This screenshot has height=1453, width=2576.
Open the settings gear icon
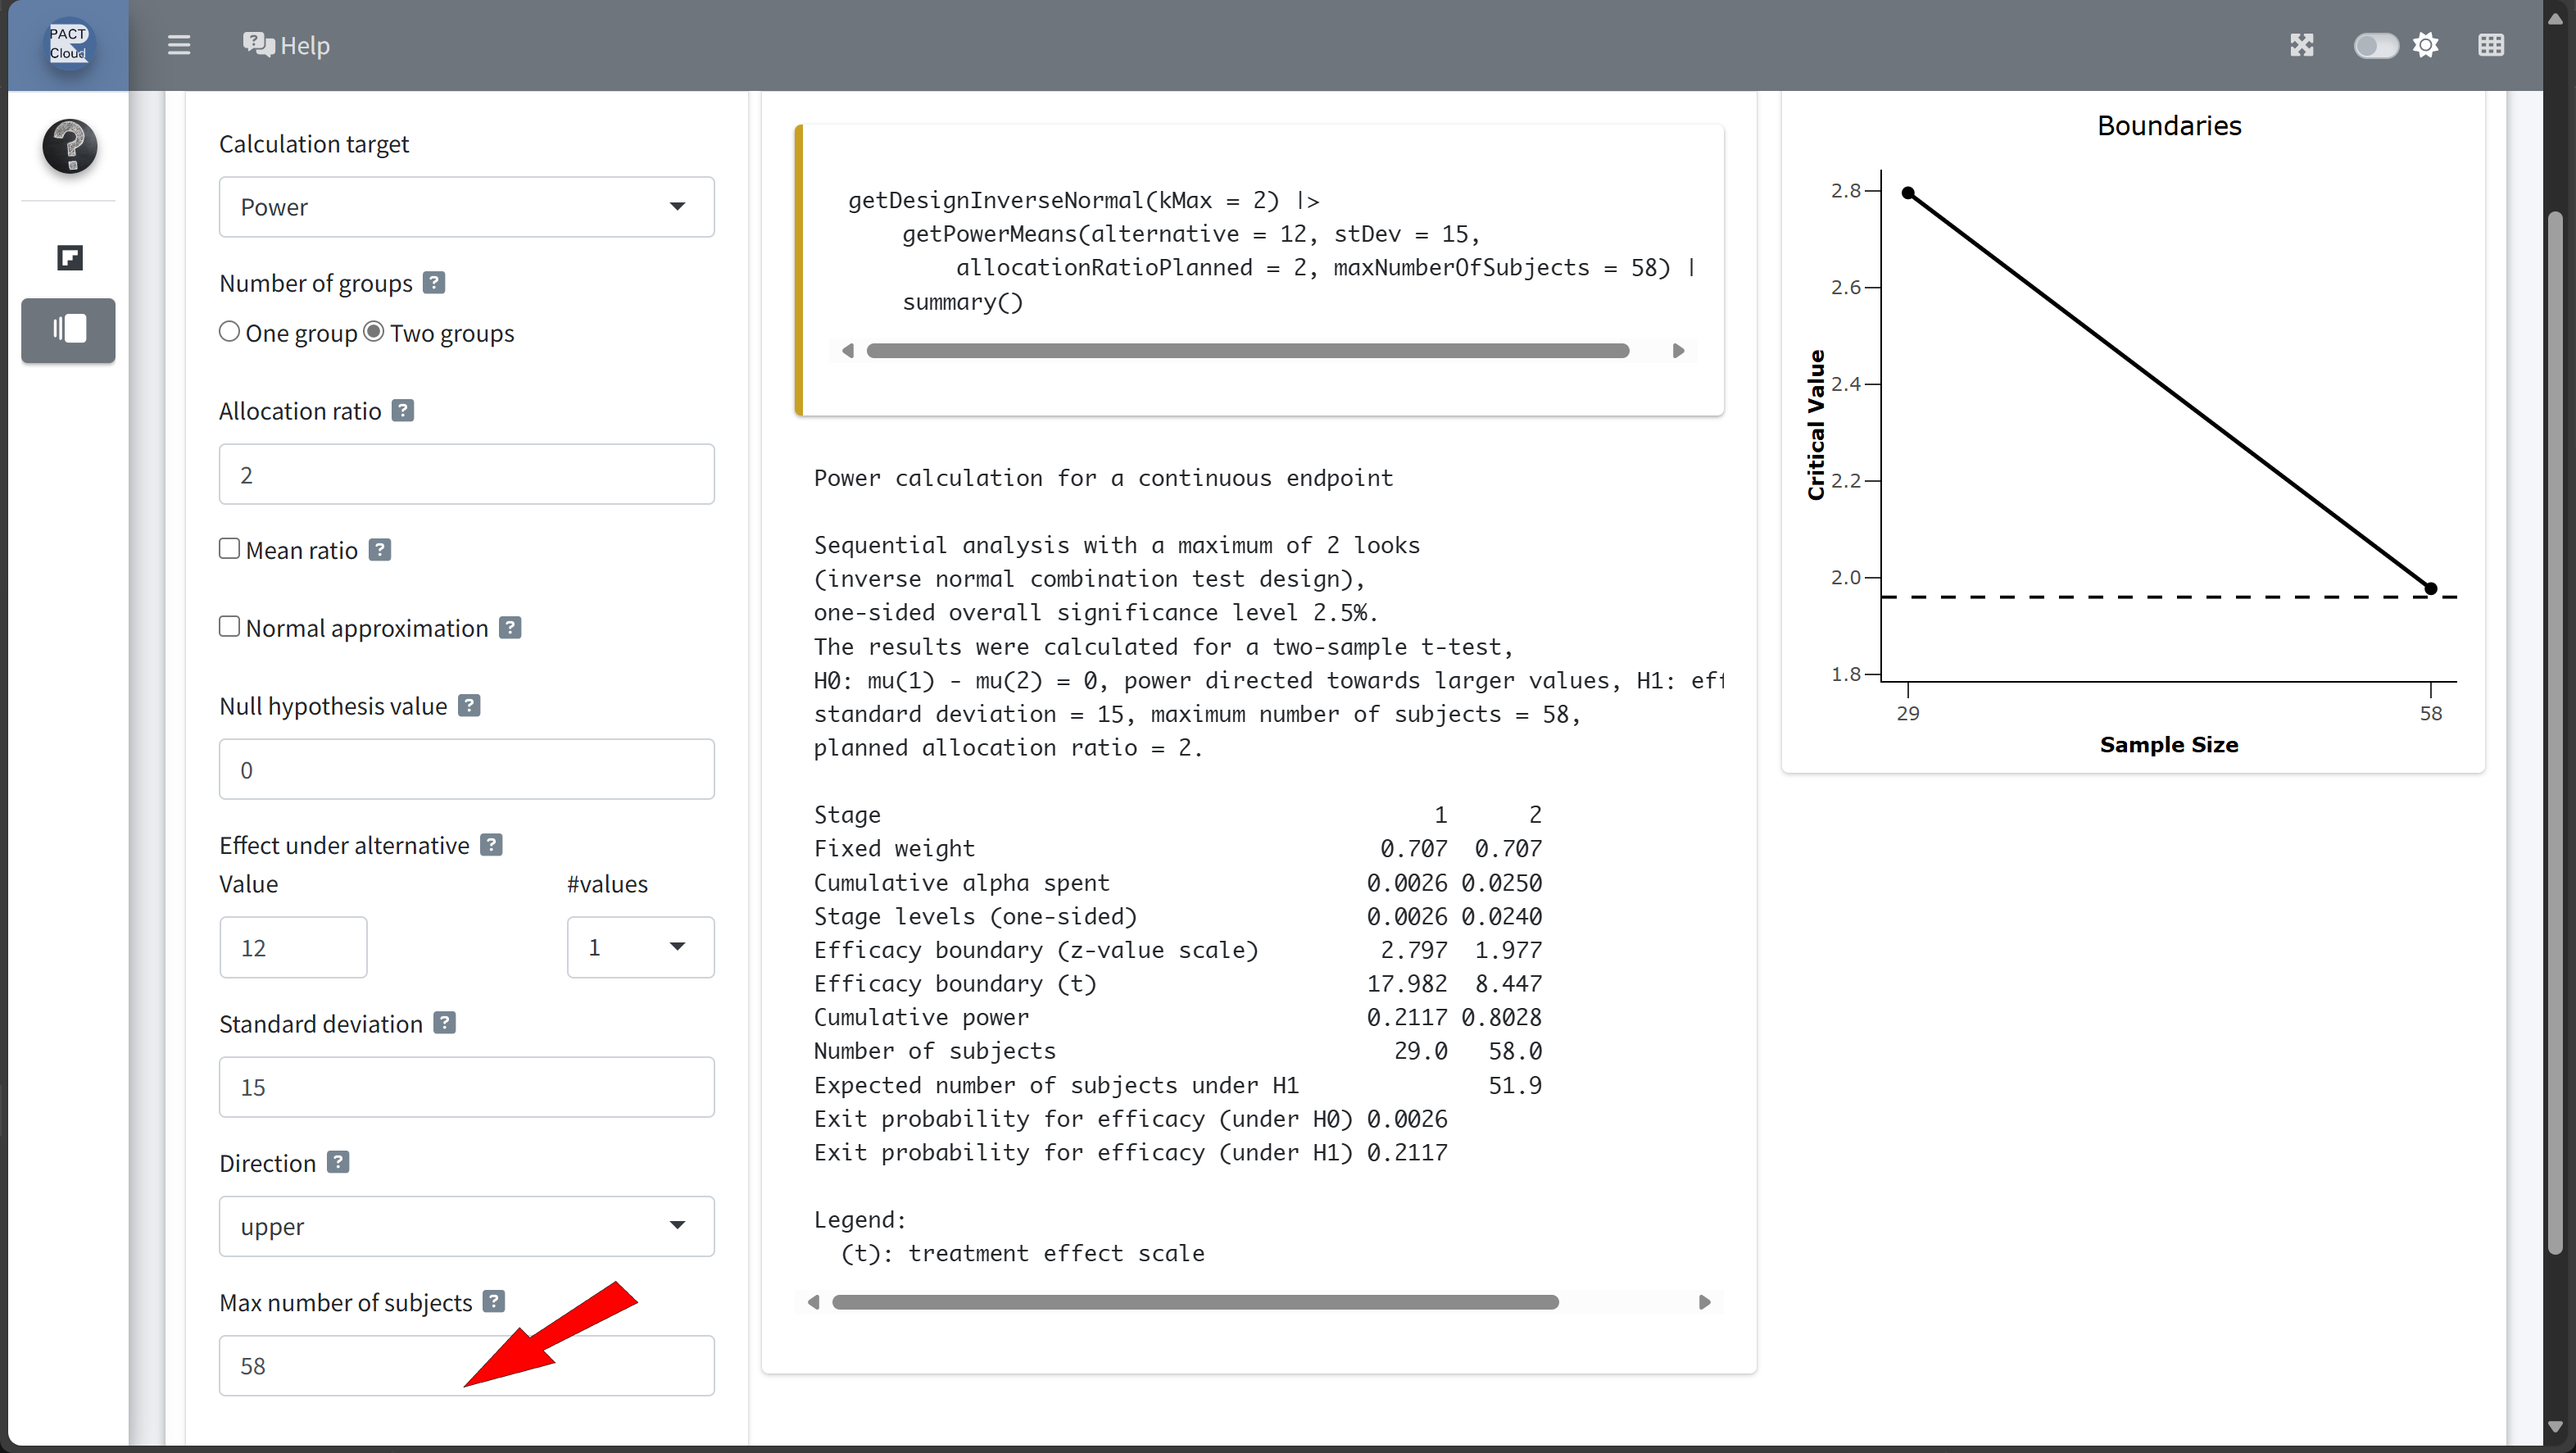pyautogui.click(x=2426, y=45)
